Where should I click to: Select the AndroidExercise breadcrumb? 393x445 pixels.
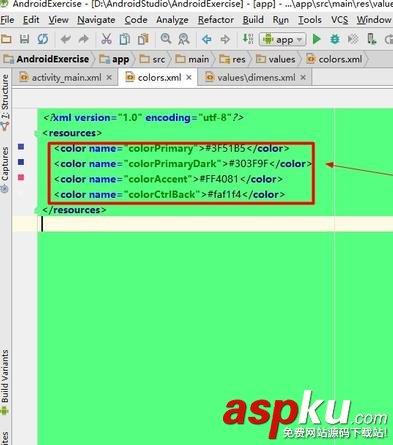[46, 59]
